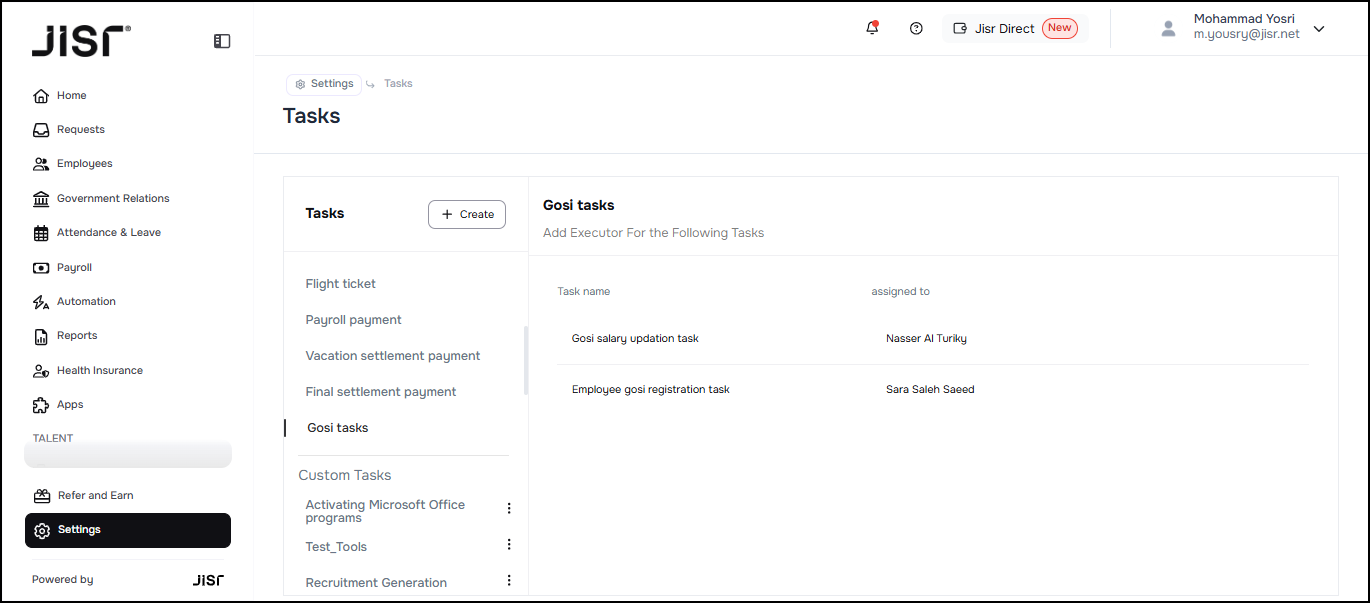Screen dimensions: 1370x603
Task: Collapse the sidebar panel icon
Action: (222, 41)
